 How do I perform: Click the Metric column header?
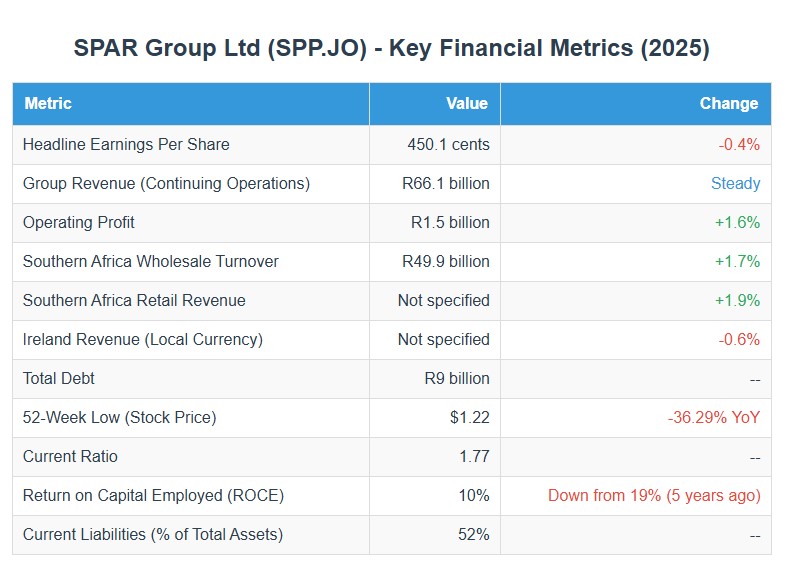point(48,103)
